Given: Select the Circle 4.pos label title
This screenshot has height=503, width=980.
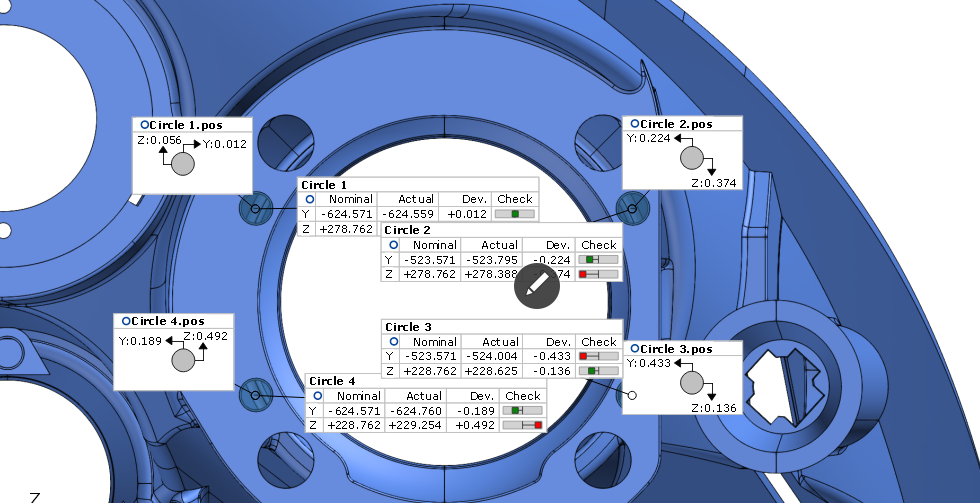Looking at the screenshot, I should 168,321.
